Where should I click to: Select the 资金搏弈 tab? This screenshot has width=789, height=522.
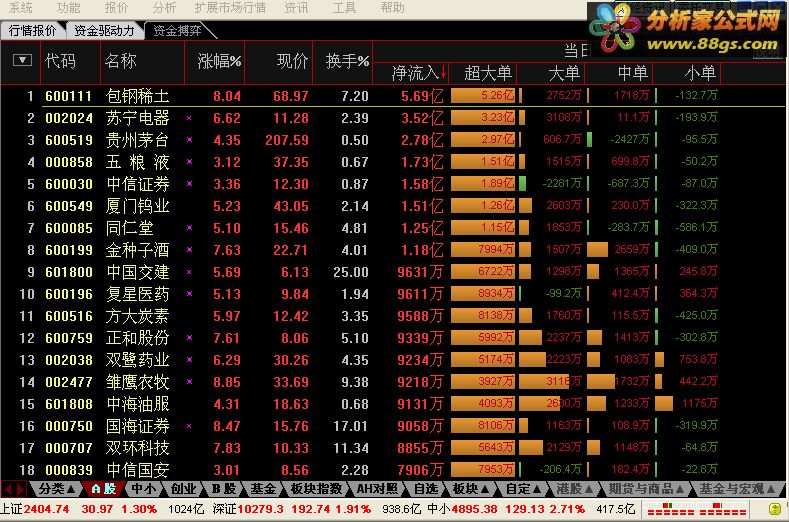pyautogui.click(x=177, y=31)
